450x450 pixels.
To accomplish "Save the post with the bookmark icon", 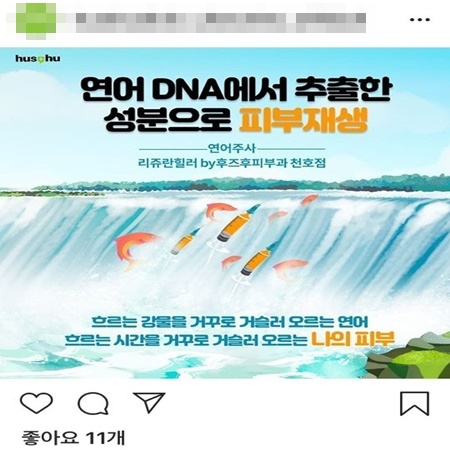I will [414, 403].
